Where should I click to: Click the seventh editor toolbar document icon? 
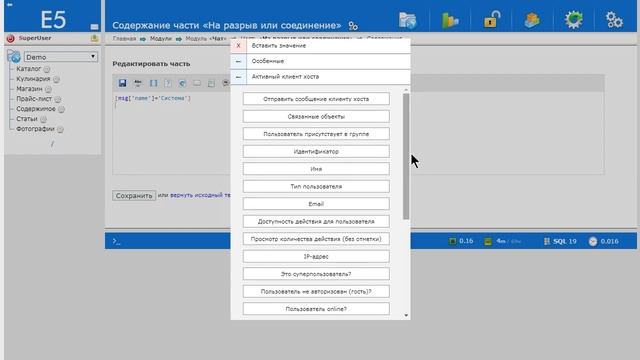(x=211, y=83)
